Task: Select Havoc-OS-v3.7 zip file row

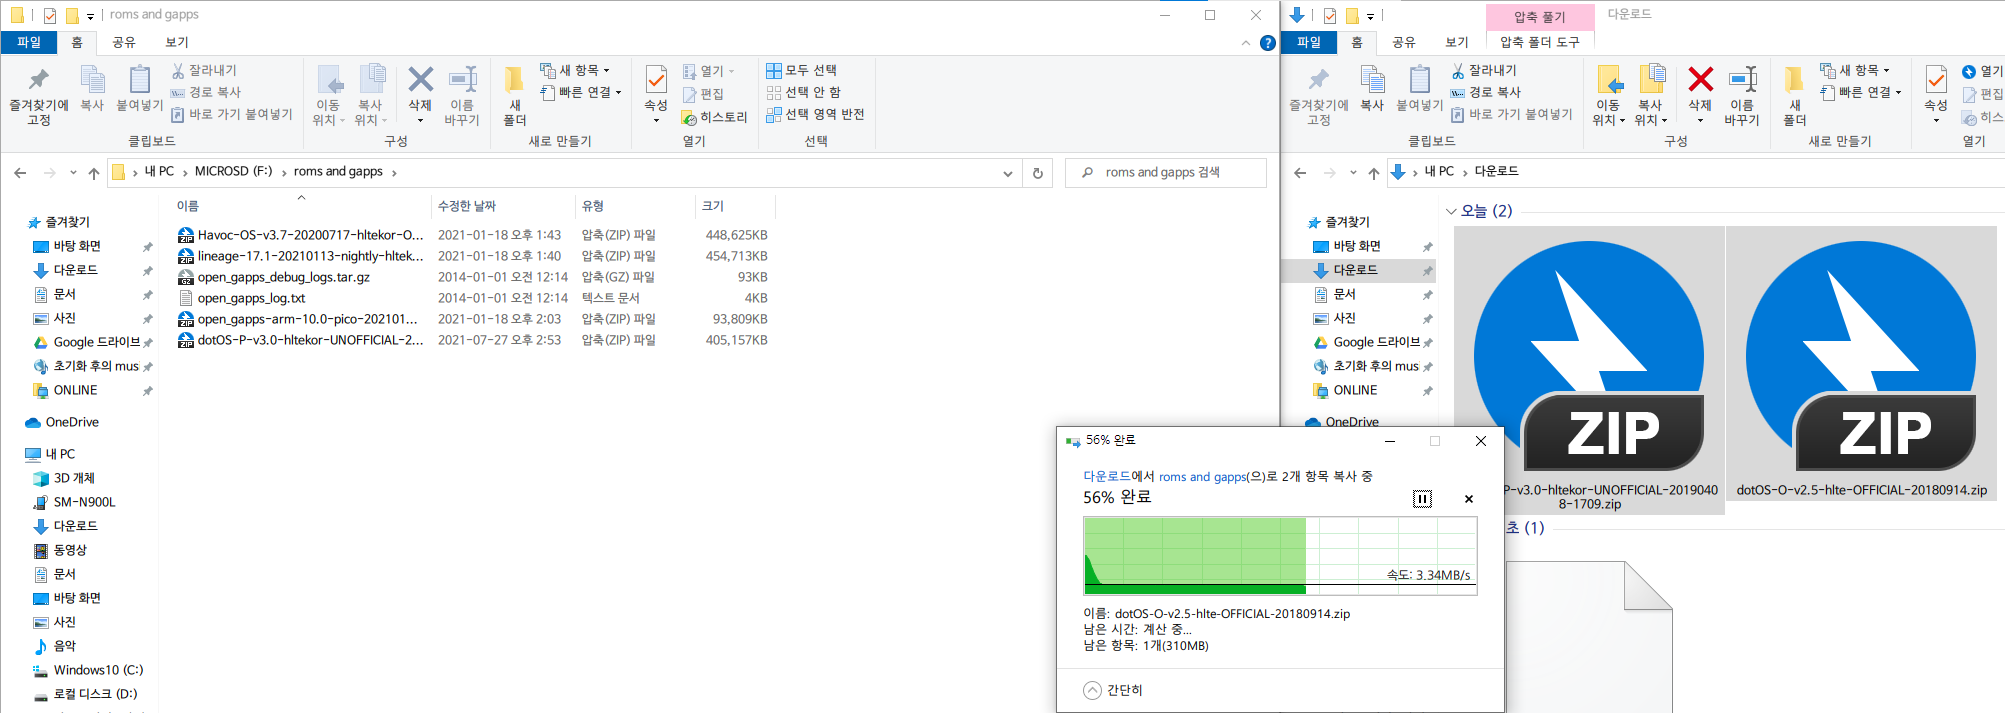Action: pyautogui.click(x=472, y=235)
